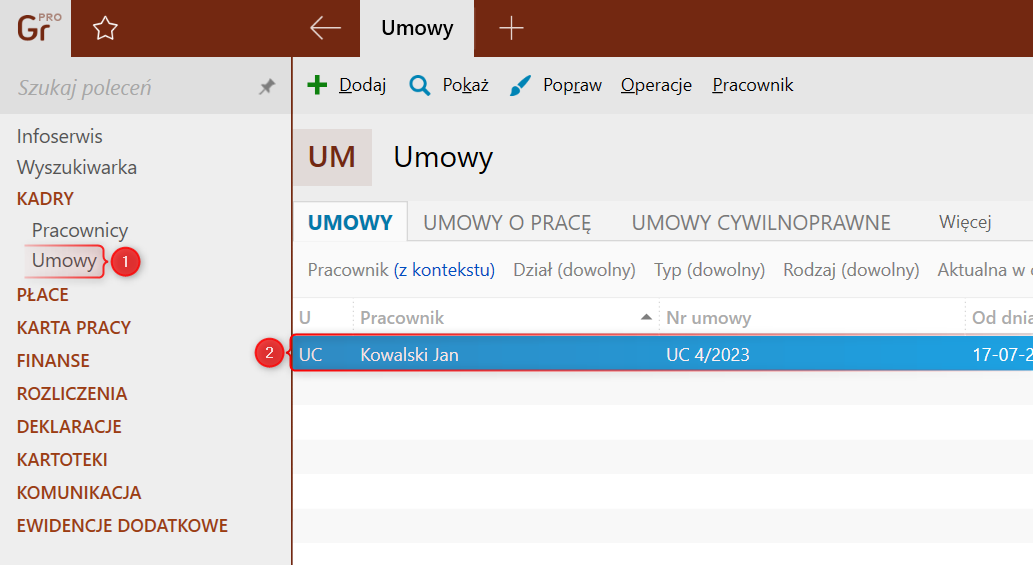Open the Operacje menu
Viewport: 1033px width, 565px height.
(656, 85)
